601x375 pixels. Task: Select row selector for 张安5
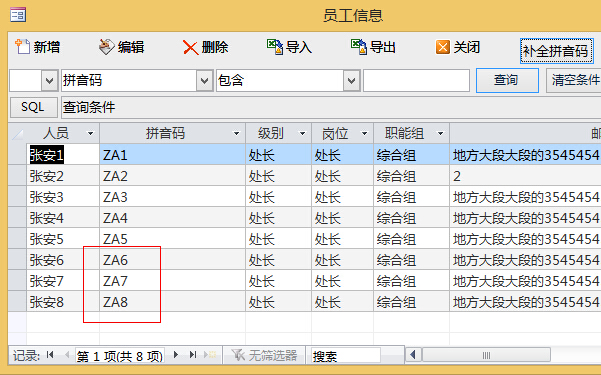(17, 239)
